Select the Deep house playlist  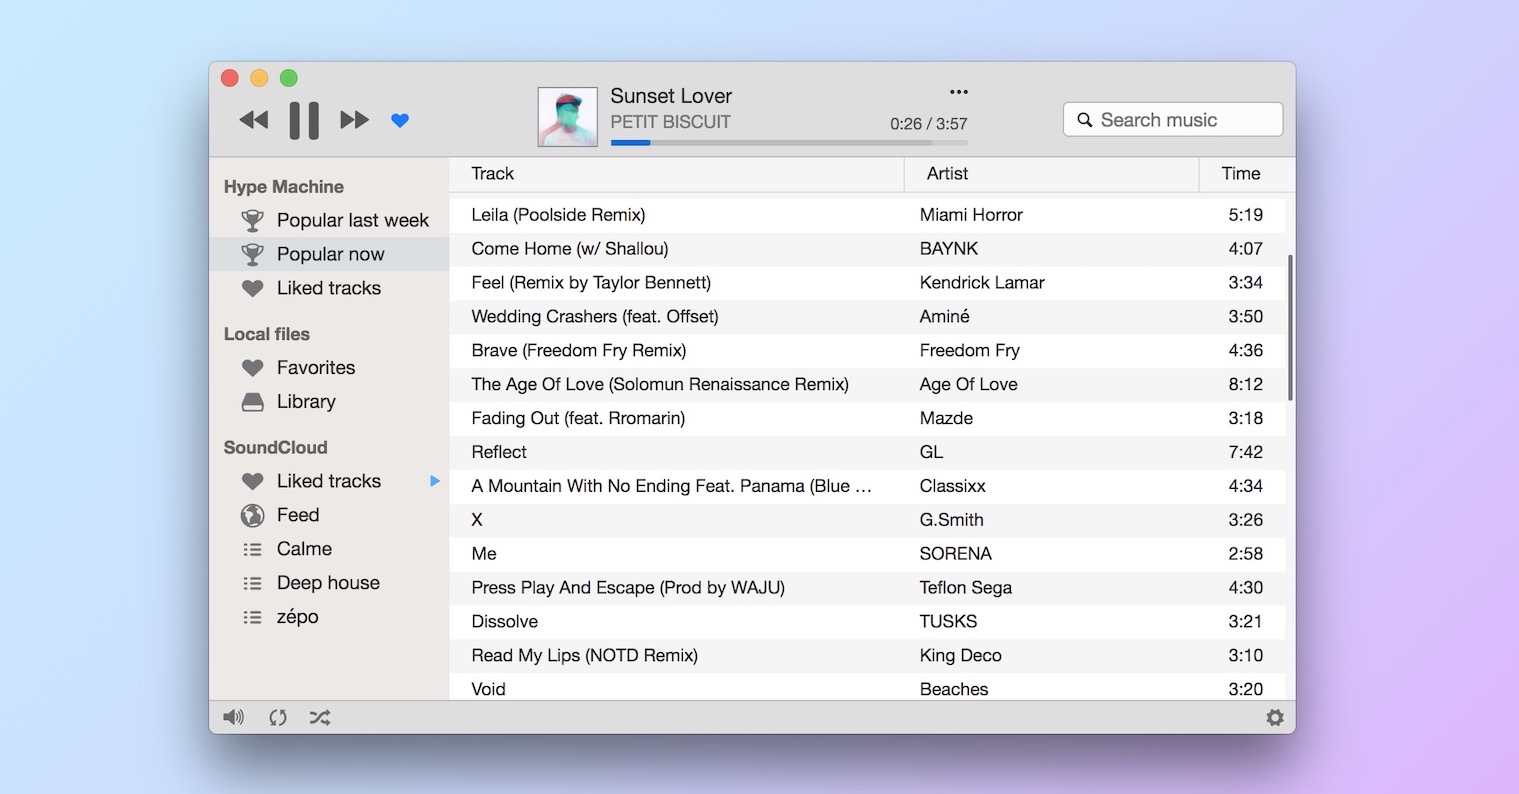point(328,583)
